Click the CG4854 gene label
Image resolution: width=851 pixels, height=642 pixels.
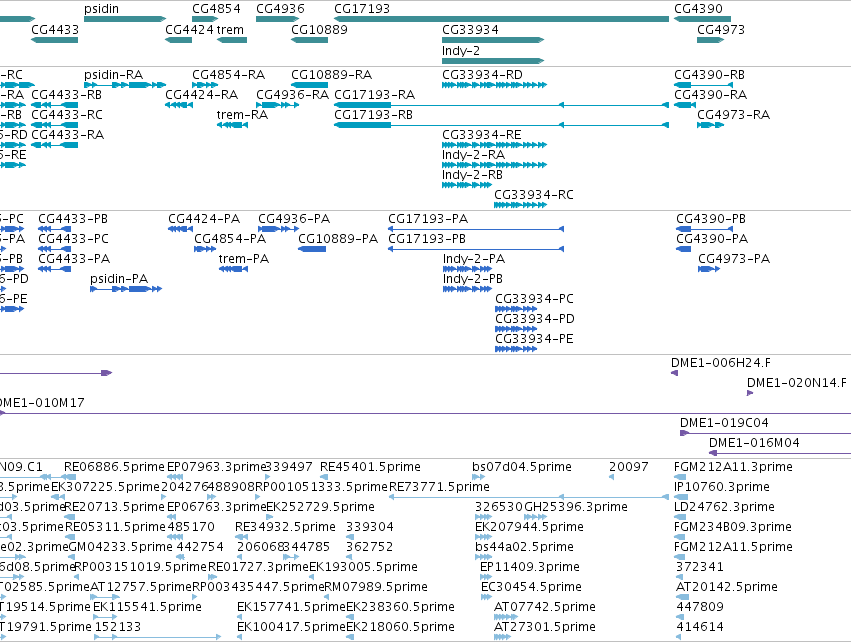coord(216,9)
